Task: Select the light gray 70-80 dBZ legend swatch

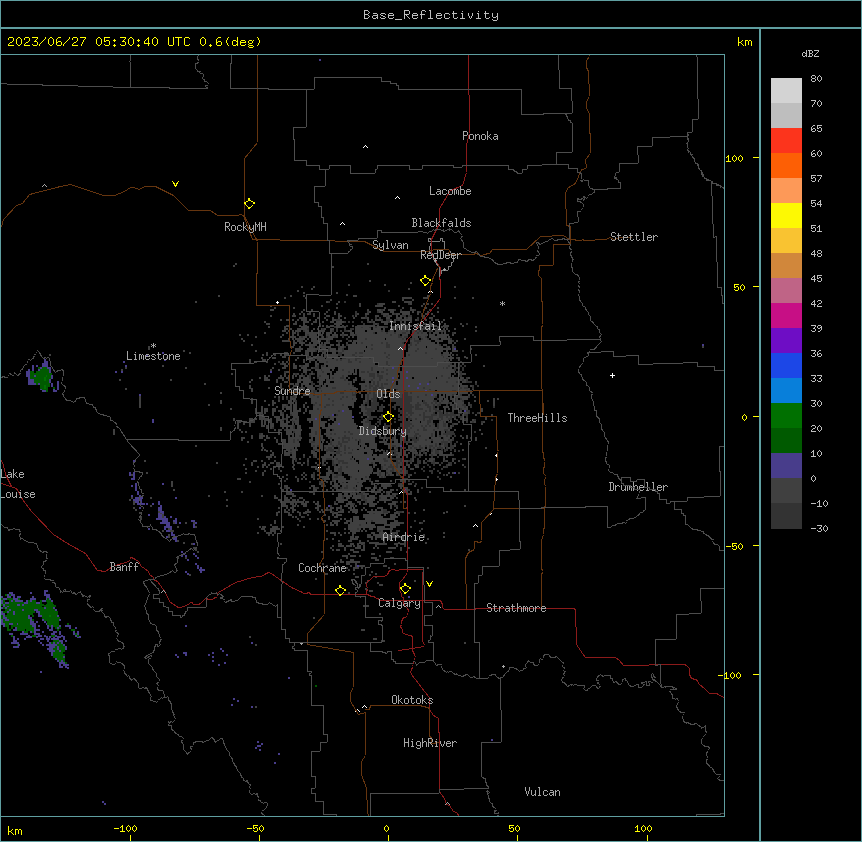Action: coord(786,91)
